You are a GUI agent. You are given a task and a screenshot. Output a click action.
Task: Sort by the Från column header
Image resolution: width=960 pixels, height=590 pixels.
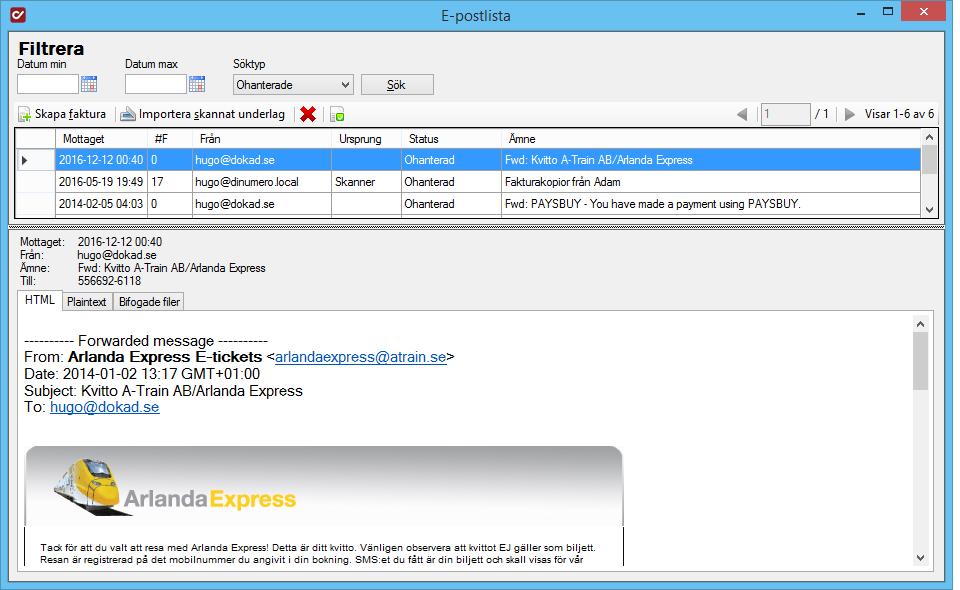[261, 139]
